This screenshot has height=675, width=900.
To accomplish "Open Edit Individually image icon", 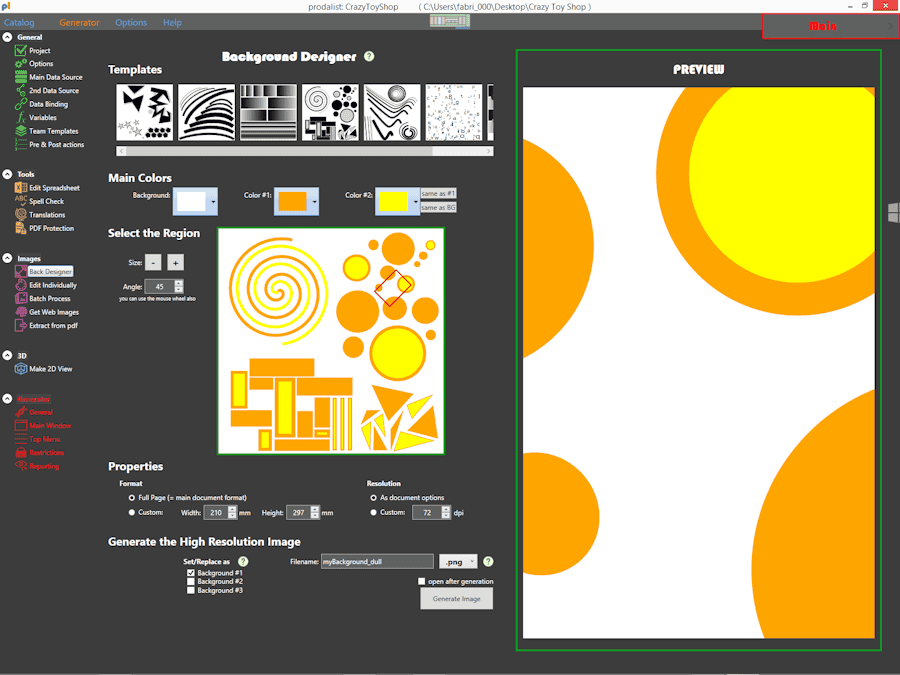I will click(21, 285).
